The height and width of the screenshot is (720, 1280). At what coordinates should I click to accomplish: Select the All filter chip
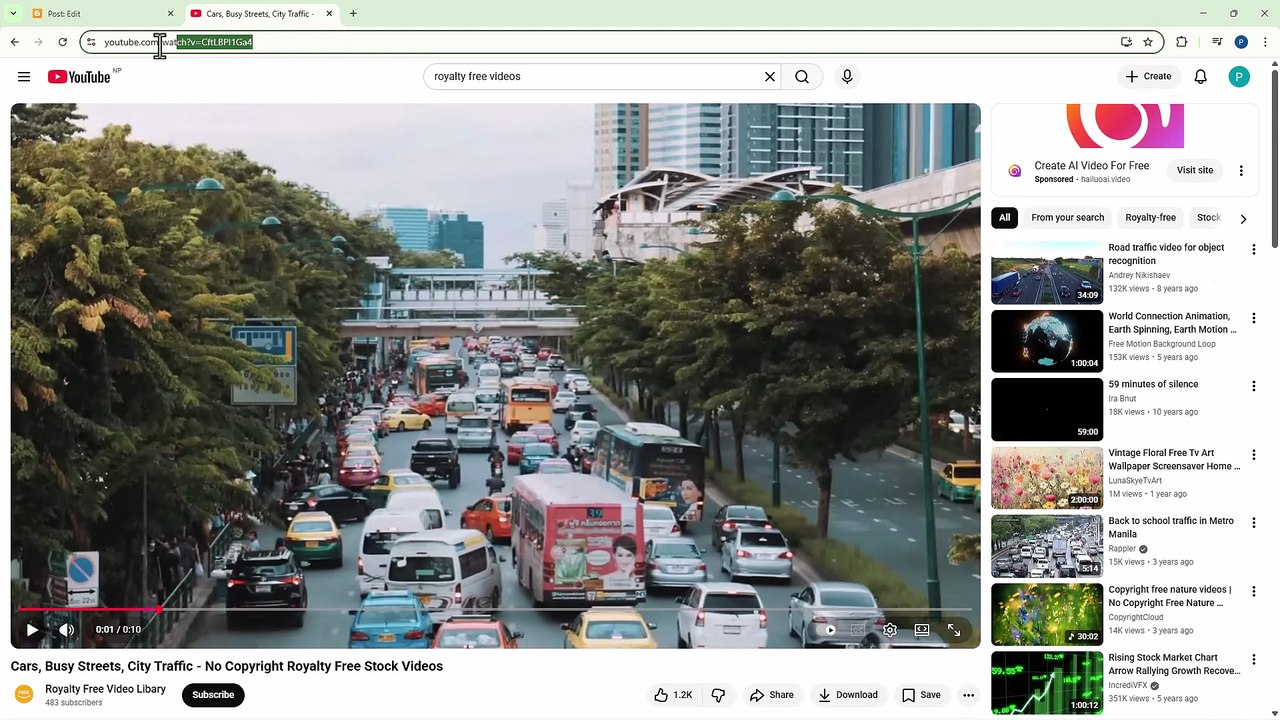[x=1004, y=218]
